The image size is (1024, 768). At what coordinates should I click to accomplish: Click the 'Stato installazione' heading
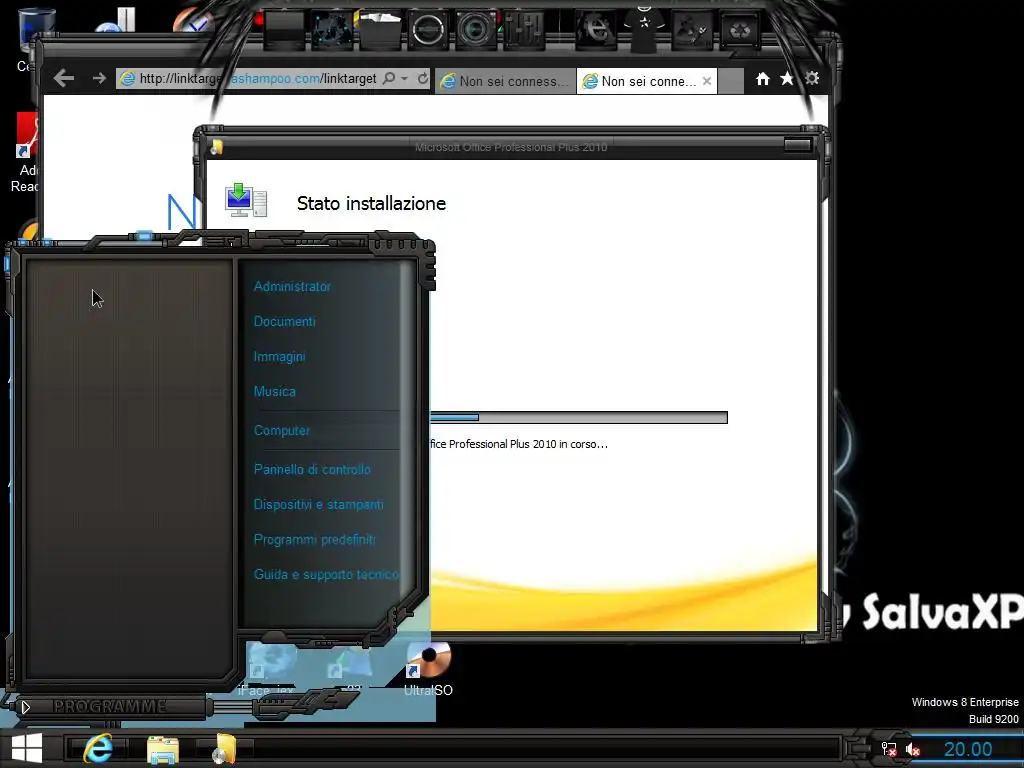pos(371,204)
